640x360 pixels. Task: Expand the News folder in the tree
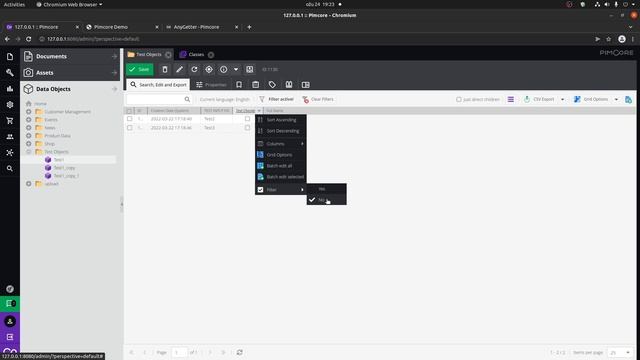[29, 128]
